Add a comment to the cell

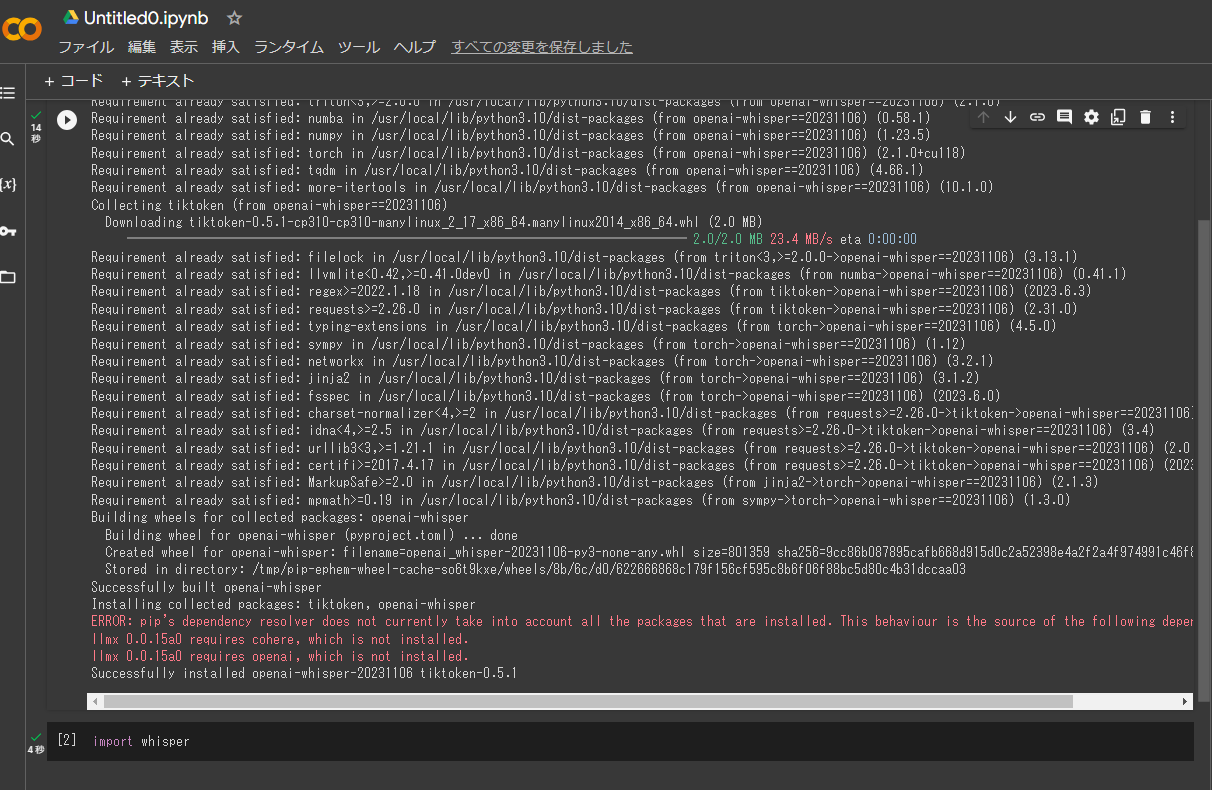(x=1064, y=117)
